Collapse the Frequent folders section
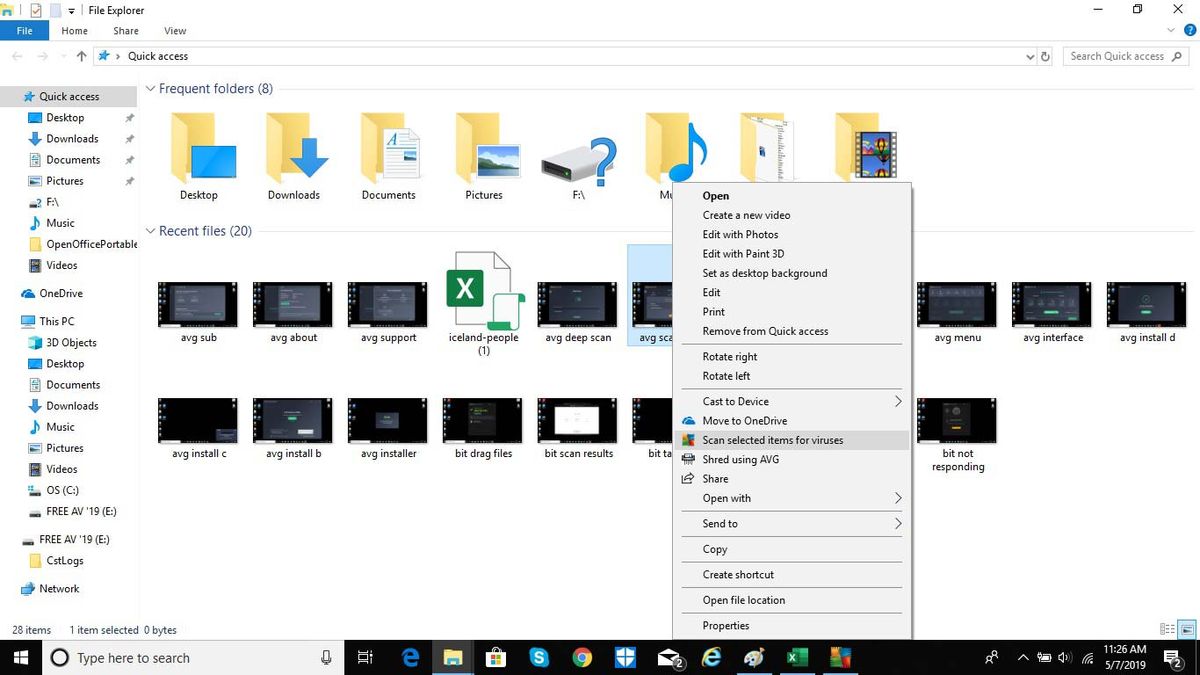 [149, 88]
